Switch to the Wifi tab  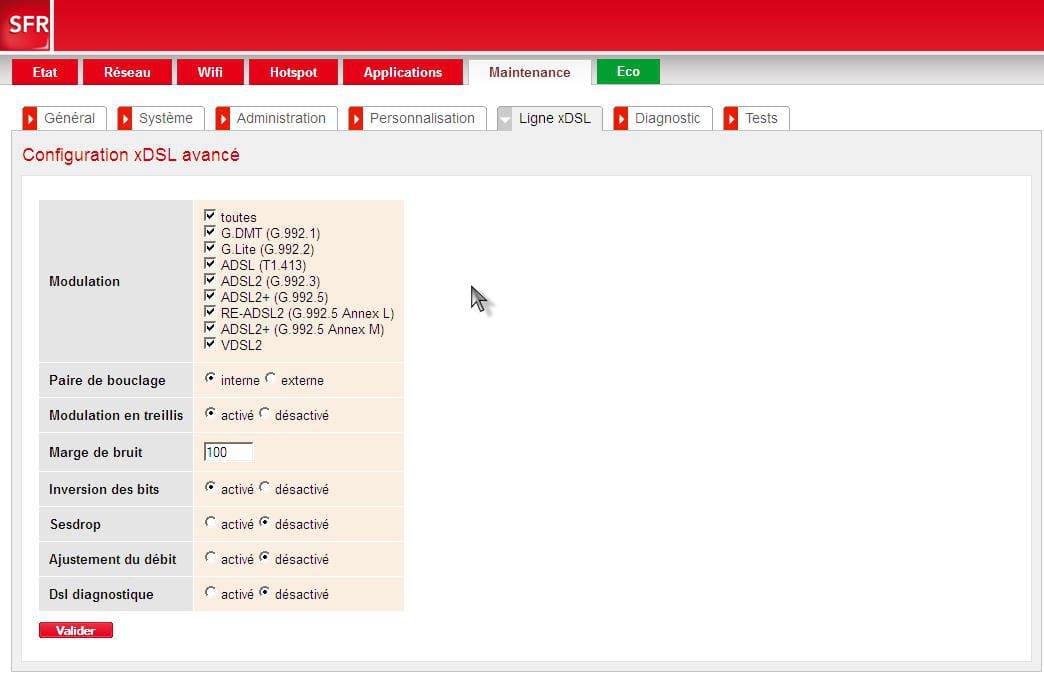(210, 72)
